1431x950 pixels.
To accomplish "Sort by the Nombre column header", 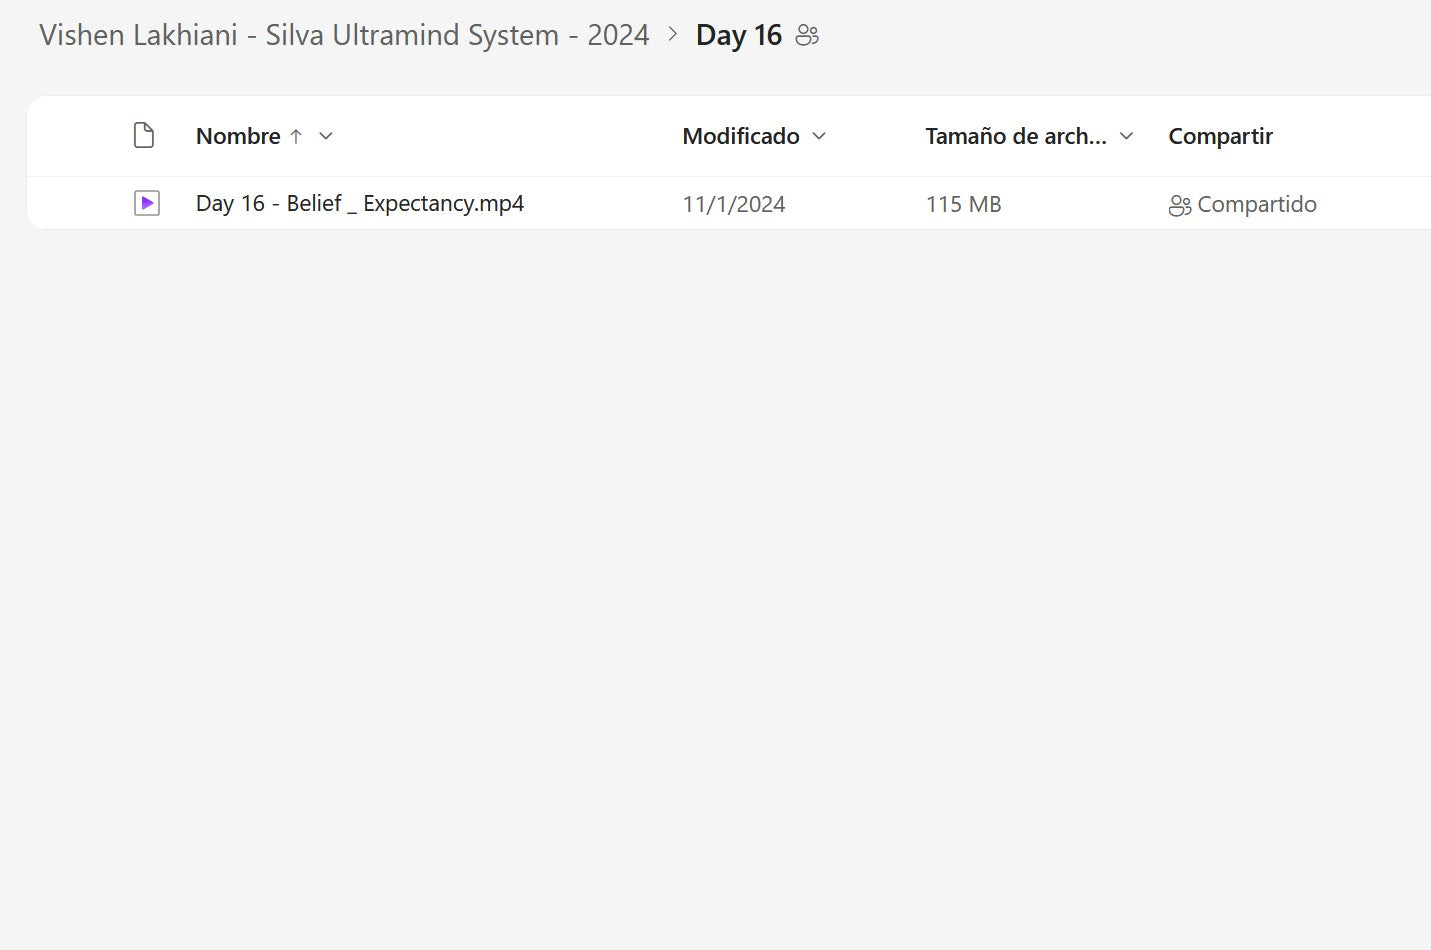I will 238,137.
